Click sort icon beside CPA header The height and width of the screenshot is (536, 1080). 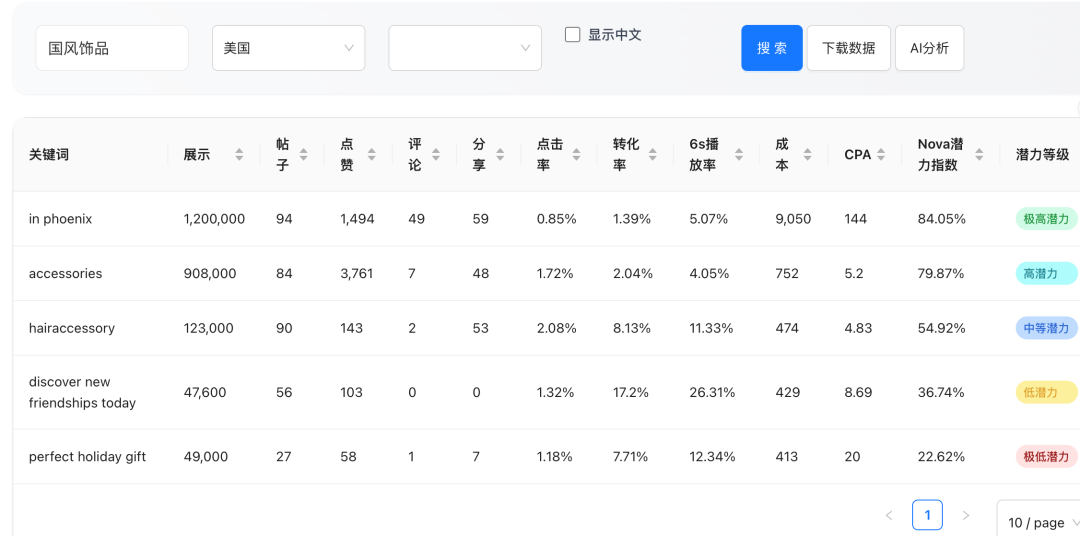[881, 155]
